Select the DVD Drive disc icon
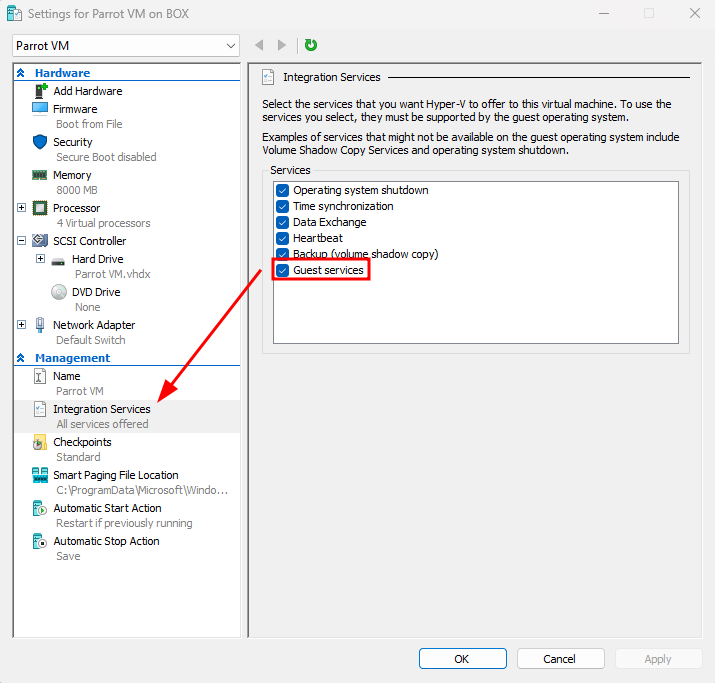715x683 pixels. pos(59,292)
